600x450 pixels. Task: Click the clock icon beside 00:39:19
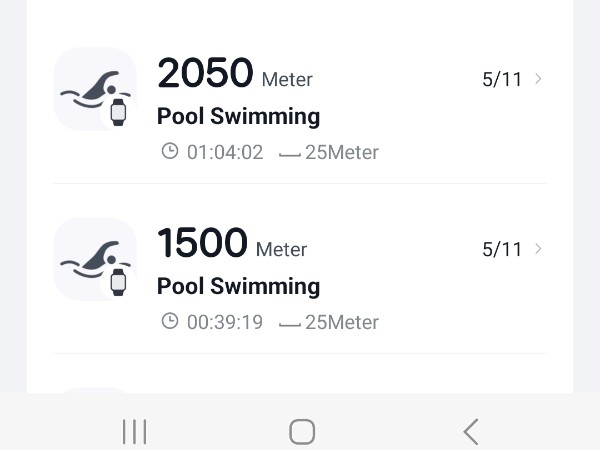tap(170, 322)
